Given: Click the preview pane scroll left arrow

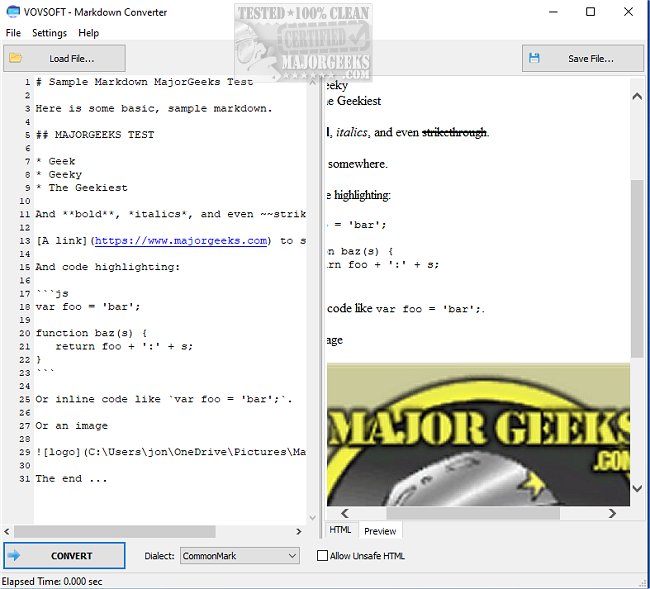Looking at the screenshot, I should tap(344, 513).
